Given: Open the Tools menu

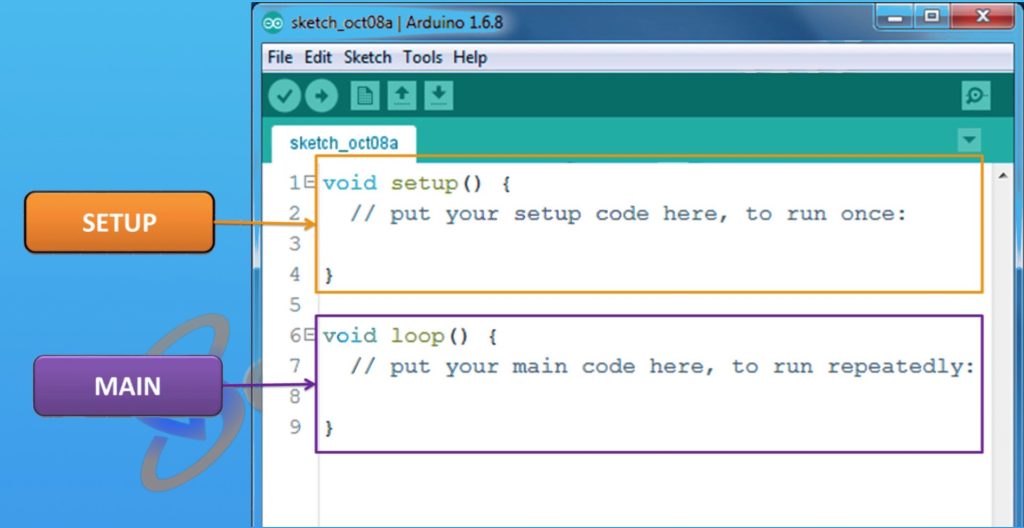Looking at the screenshot, I should [422, 58].
